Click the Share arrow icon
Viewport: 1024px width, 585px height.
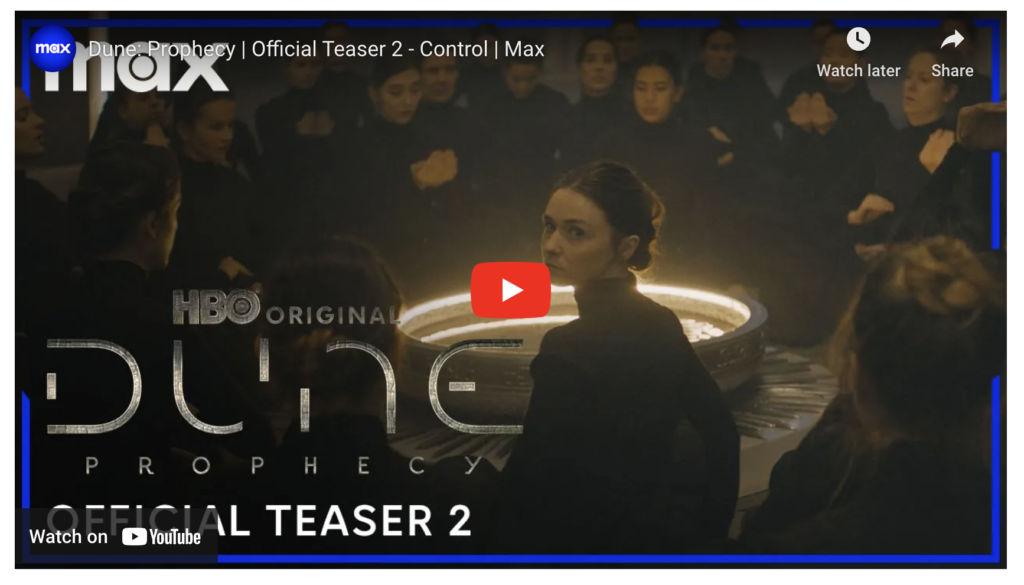click(x=952, y=40)
